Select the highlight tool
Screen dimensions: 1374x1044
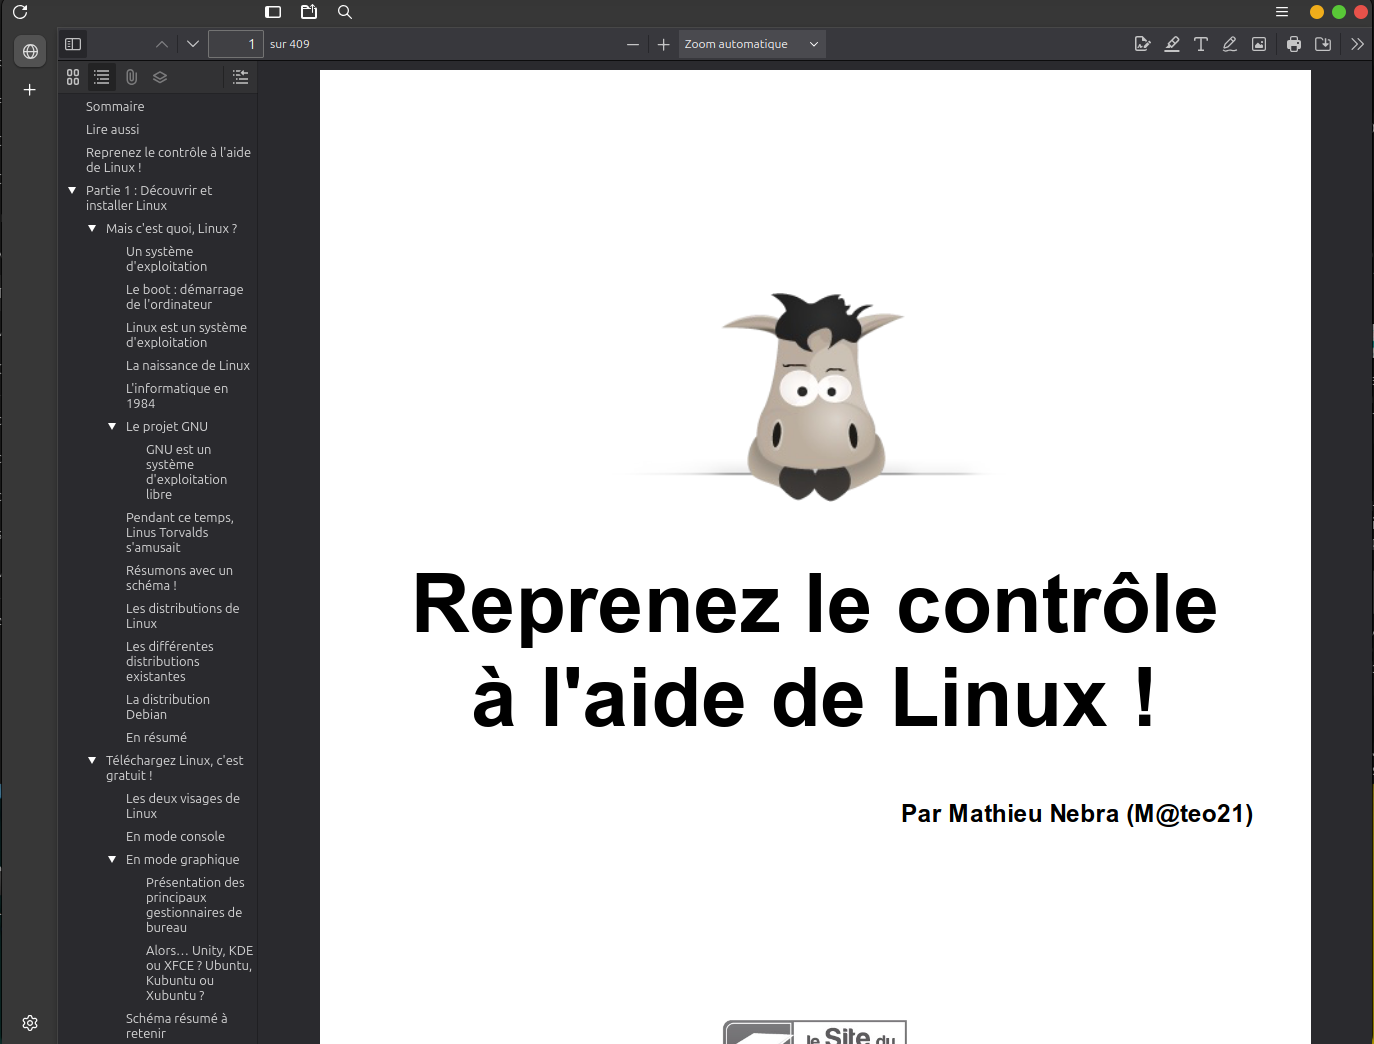point(1172,44)
